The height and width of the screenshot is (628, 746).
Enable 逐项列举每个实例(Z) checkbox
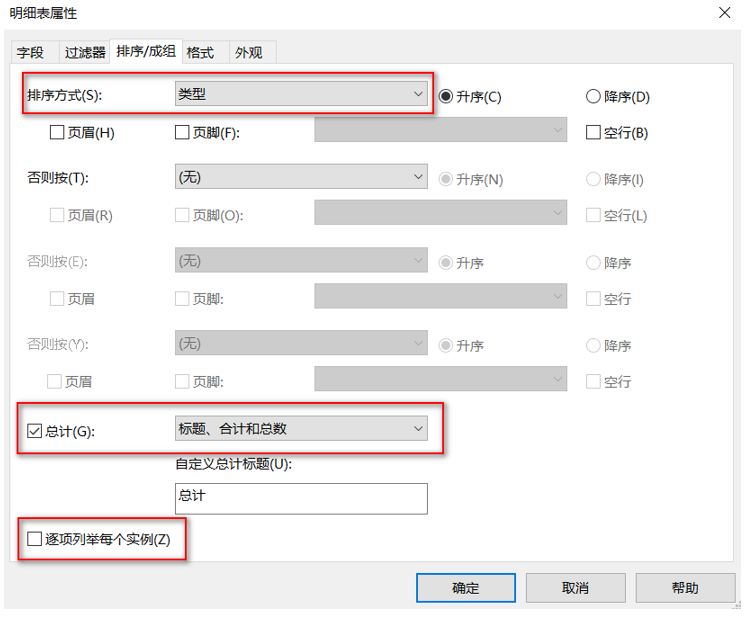coord(33,539)
